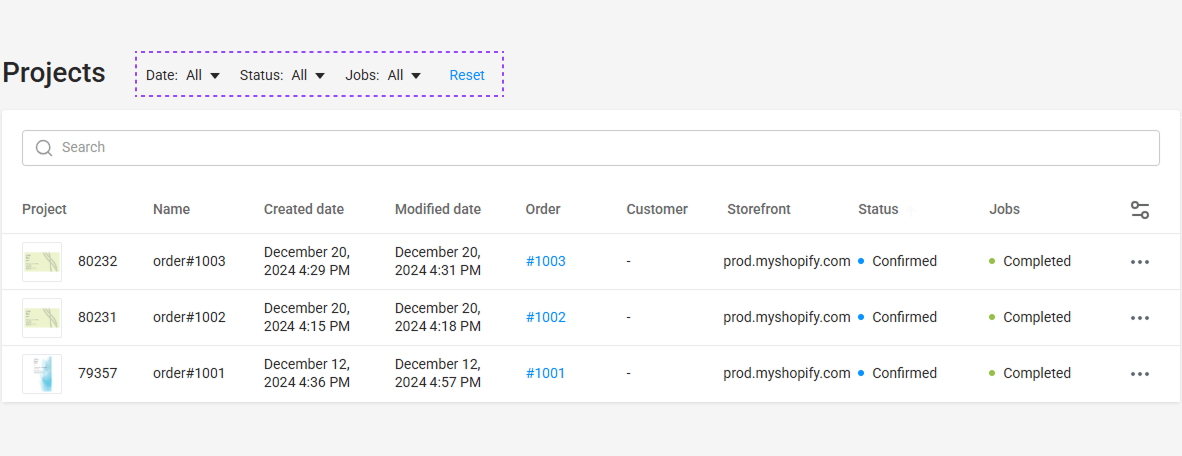Click created date December 20, 2024 4:15 PM
This screenshot has width=1182, height=456.
pyautogui.click(x=307, y=317)
